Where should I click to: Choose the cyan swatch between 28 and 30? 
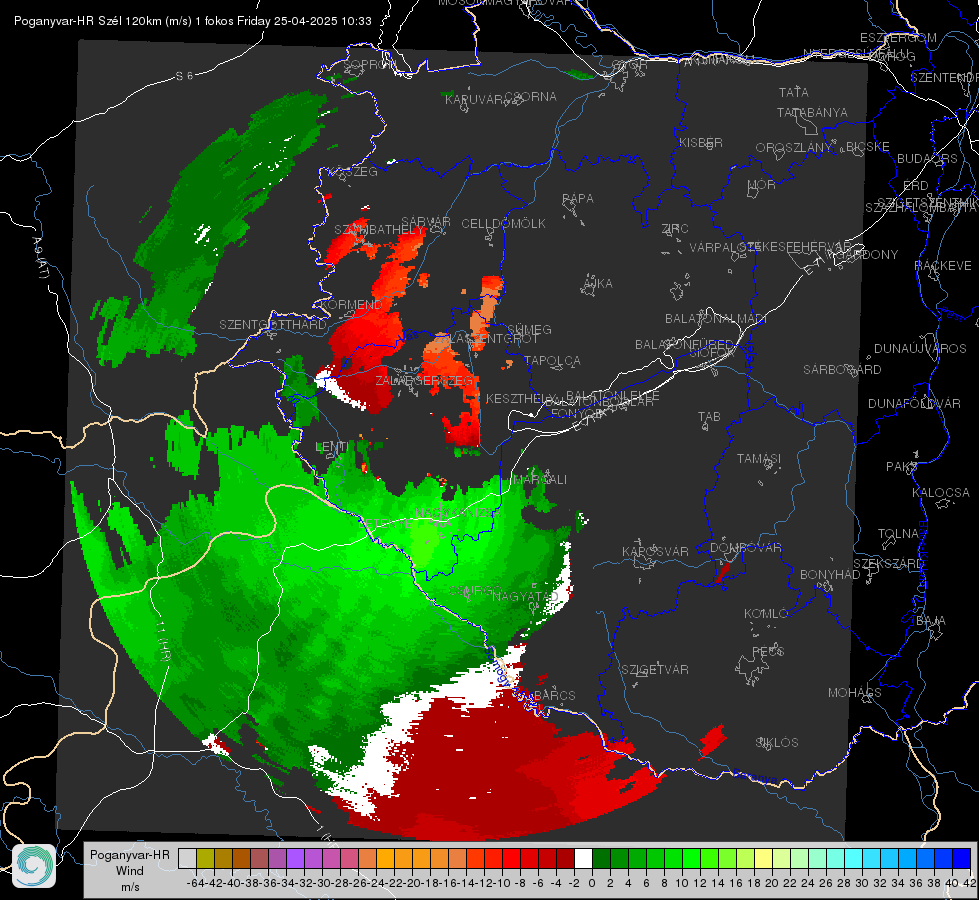coord(854,858)
